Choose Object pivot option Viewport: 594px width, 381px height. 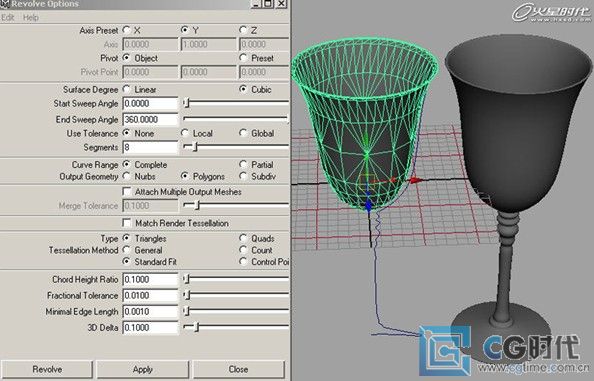point(127,58)
